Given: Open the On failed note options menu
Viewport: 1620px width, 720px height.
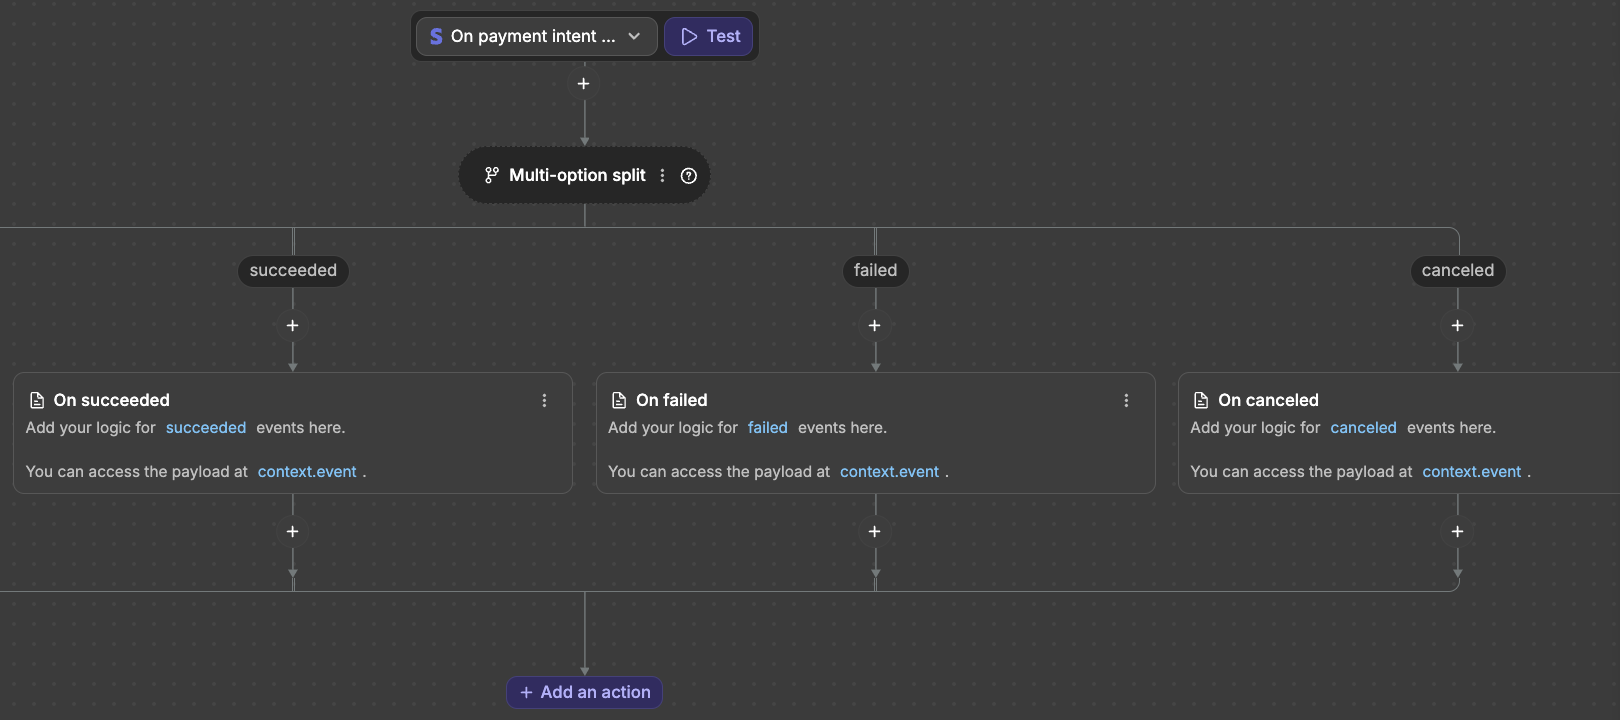Looking at the screenshot, I should [x=1126, y=400].
